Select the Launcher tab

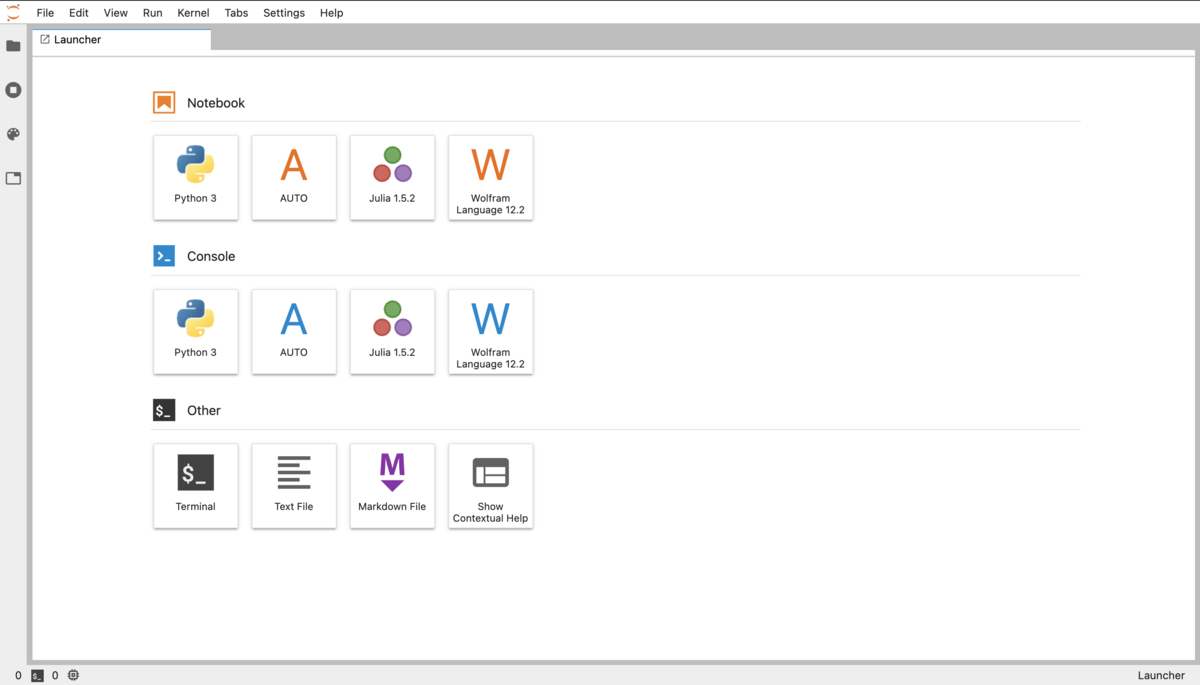click(x=122, y=40)
